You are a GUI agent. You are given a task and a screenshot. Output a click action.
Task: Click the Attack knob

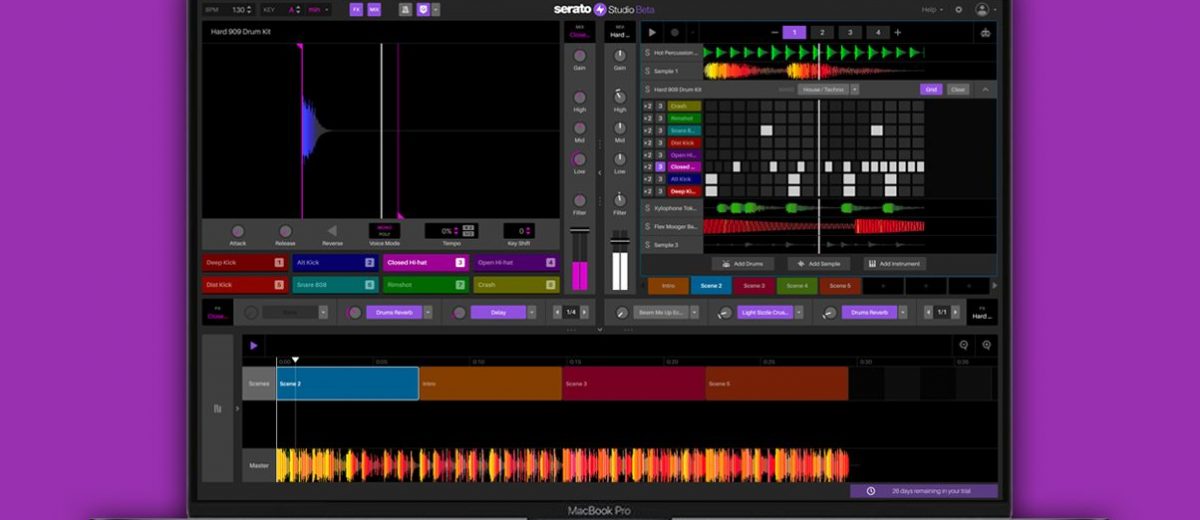[238, 231]
